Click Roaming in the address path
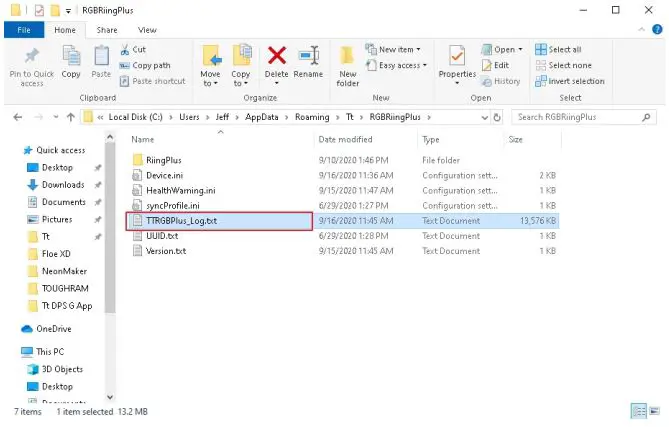Screen dimensions: 669x427 coord(312,117)
